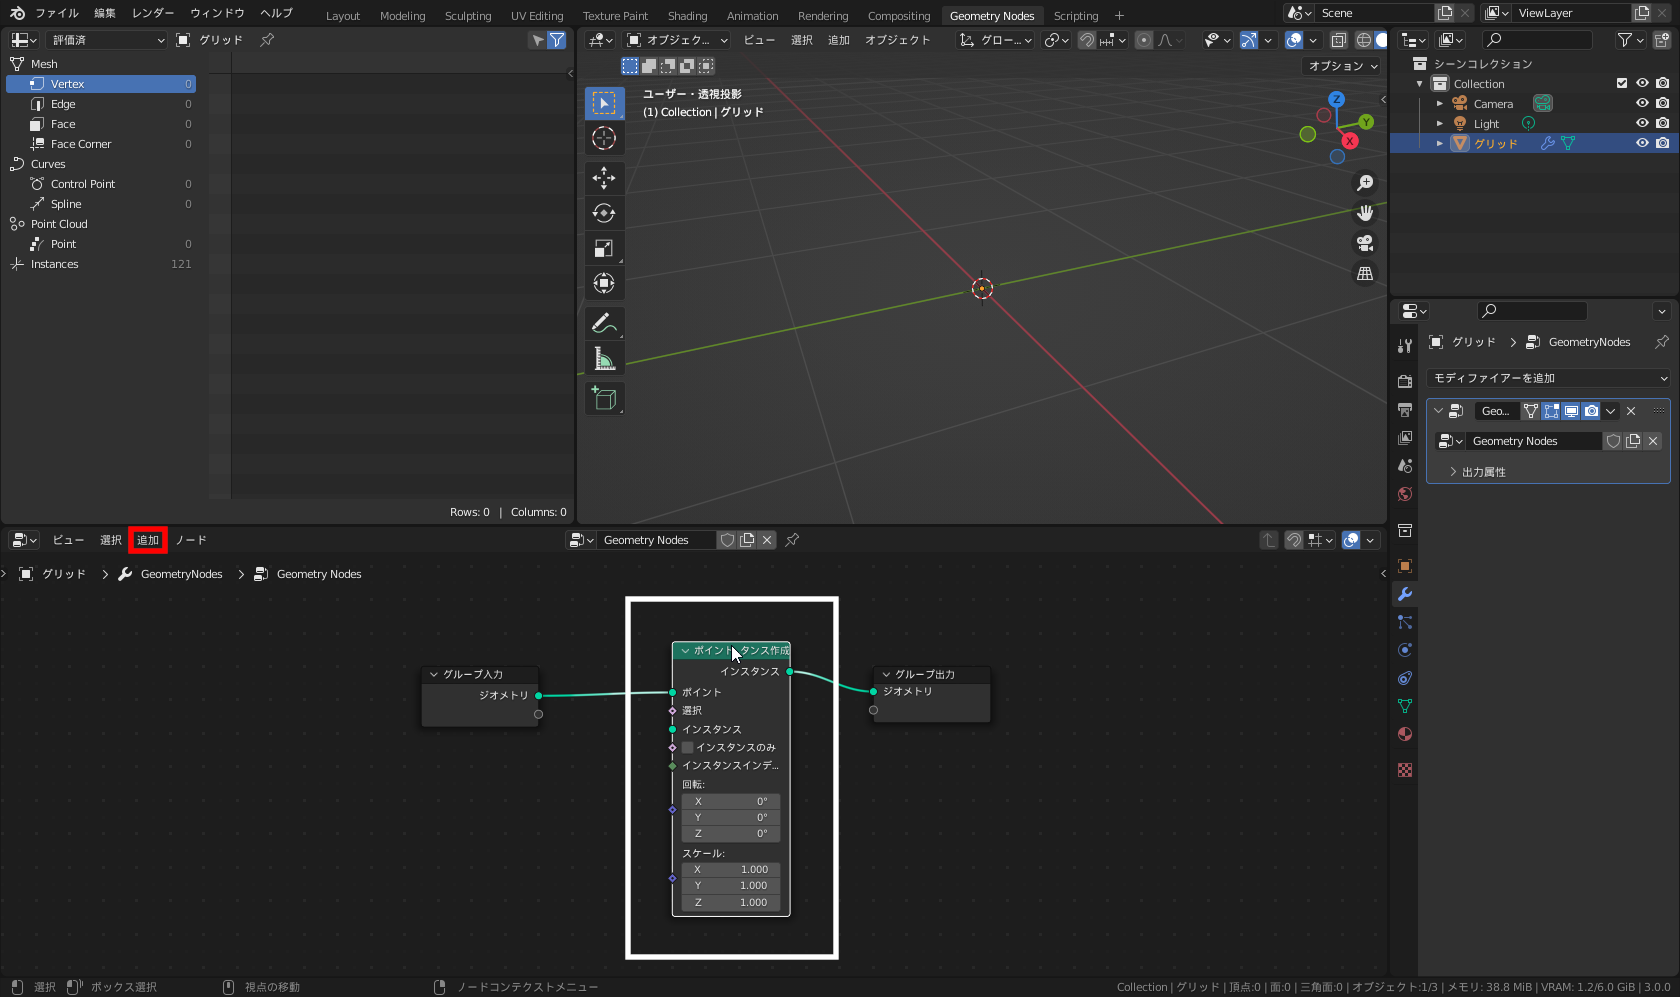The image size is (1680, 997).
Task: Hide the Camera object in outliner
Action: pos(1642,103)
